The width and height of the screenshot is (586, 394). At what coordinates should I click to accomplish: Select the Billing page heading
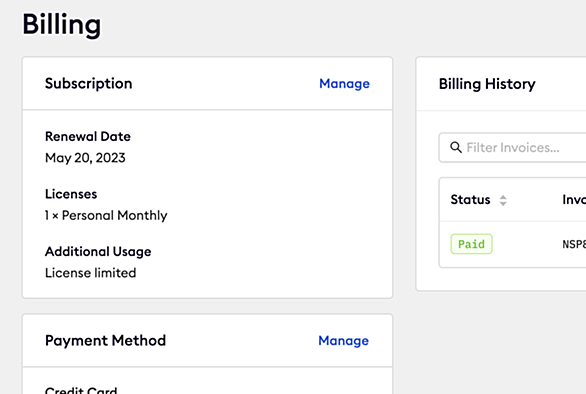62,25
